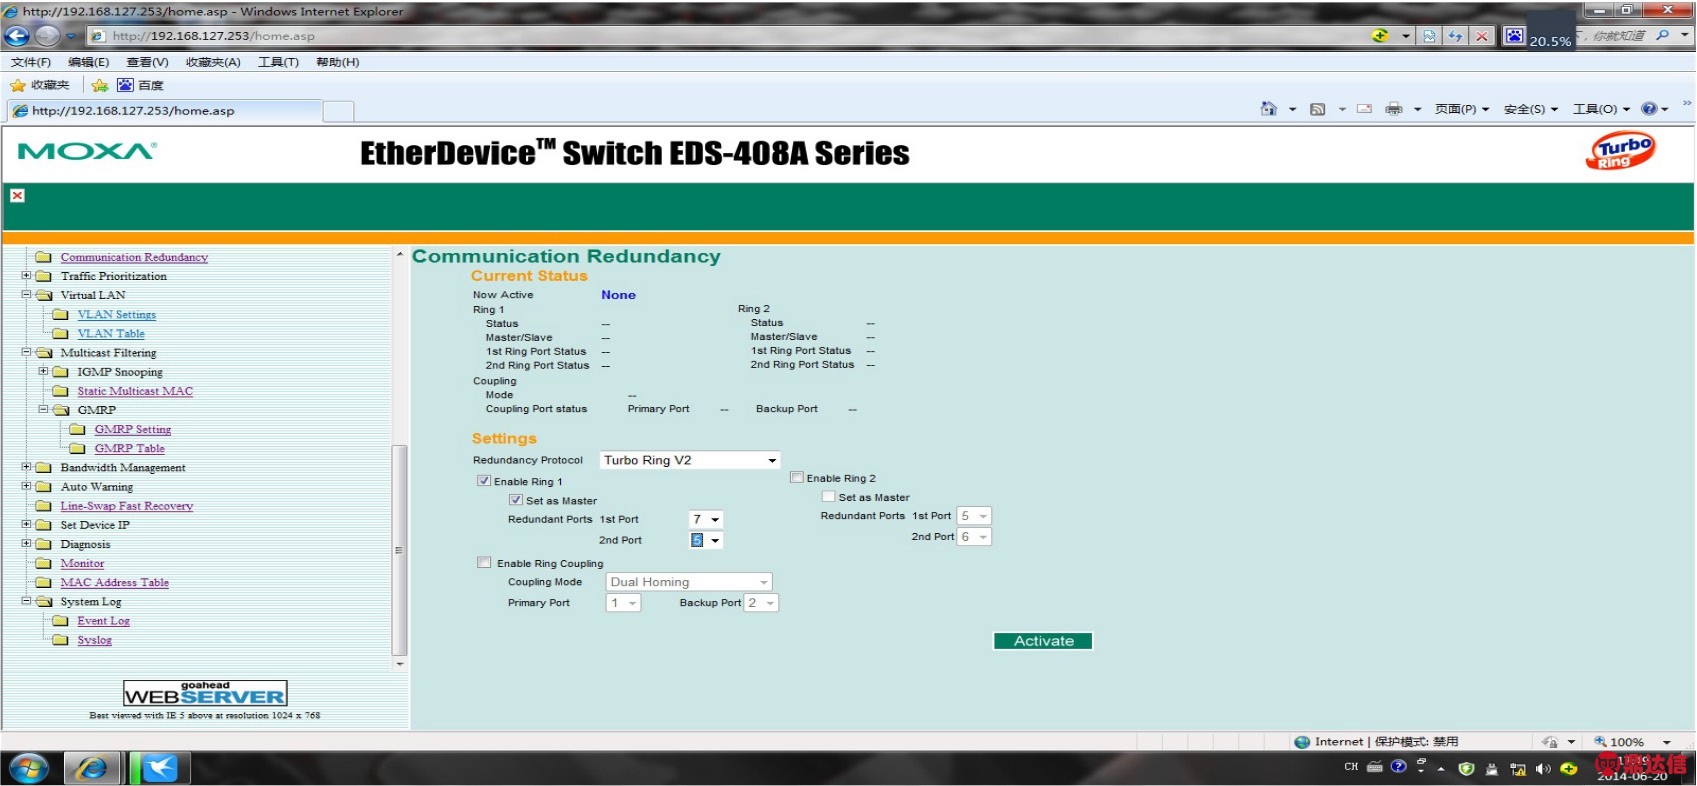Expand the Traffic Prioritization tree node

[27, 276]
